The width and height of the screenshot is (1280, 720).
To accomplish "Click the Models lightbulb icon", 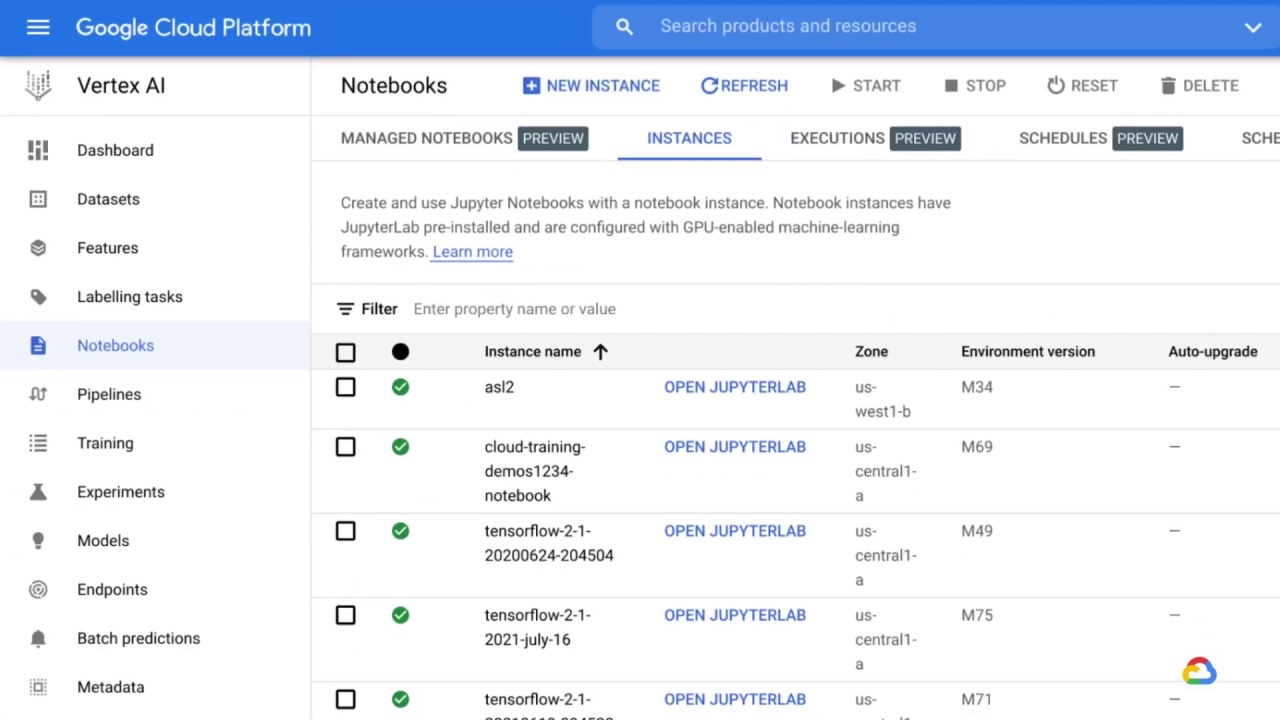I will [x=38, y=541].
